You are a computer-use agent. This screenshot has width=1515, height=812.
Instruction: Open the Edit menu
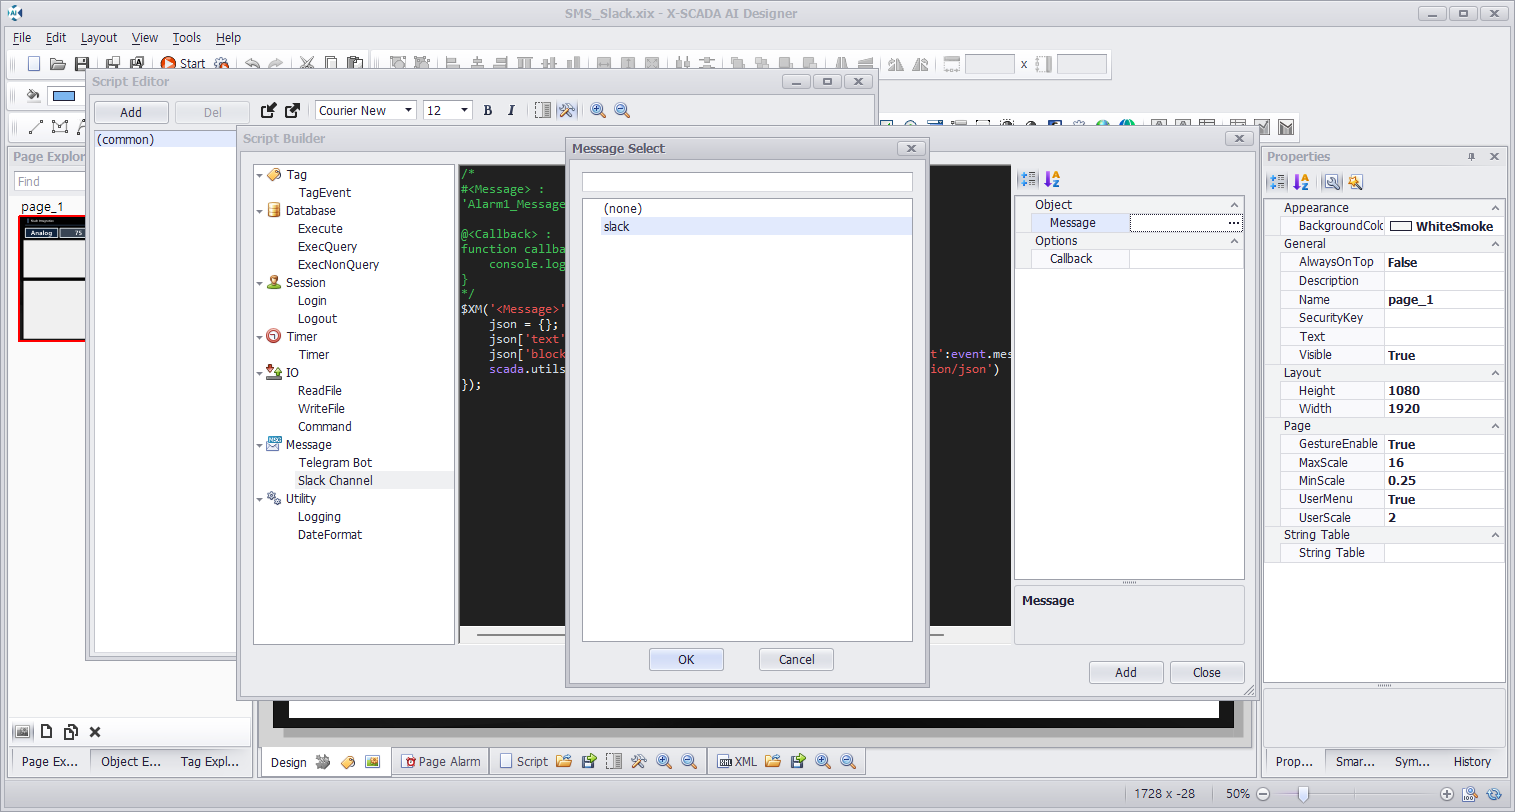click(x=56, y=37)
